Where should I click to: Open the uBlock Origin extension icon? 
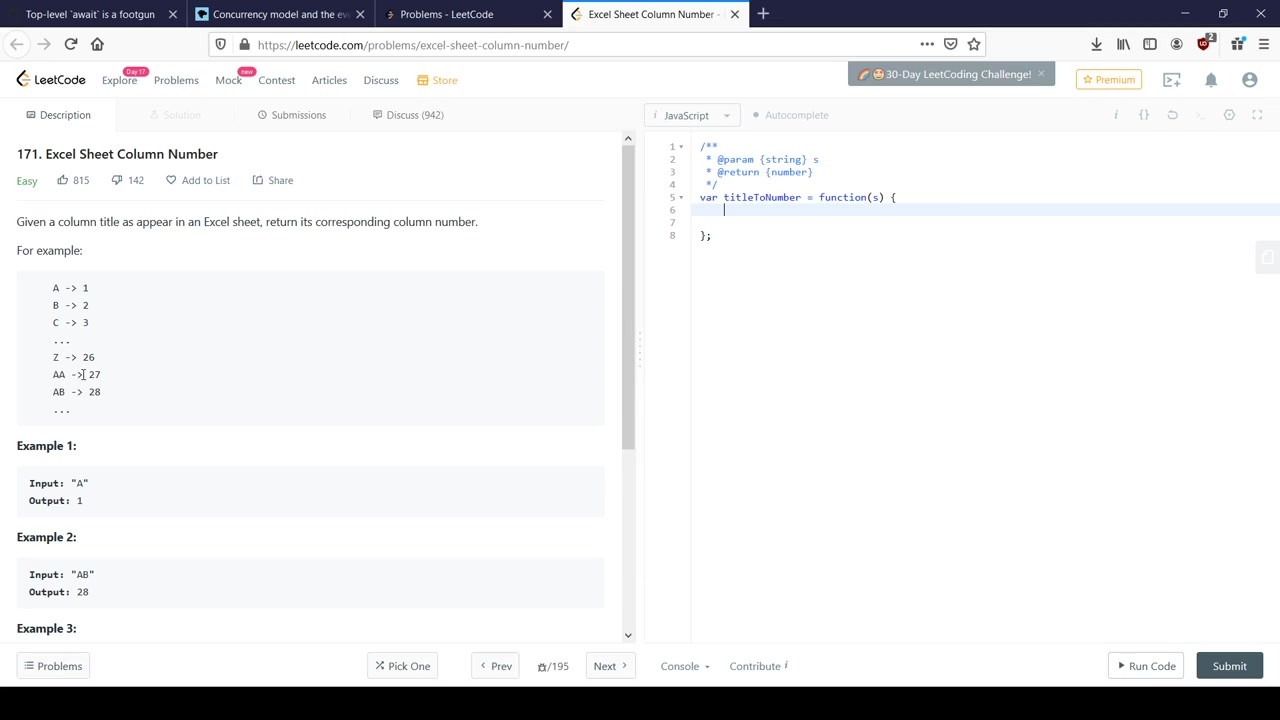point(1204,44)
